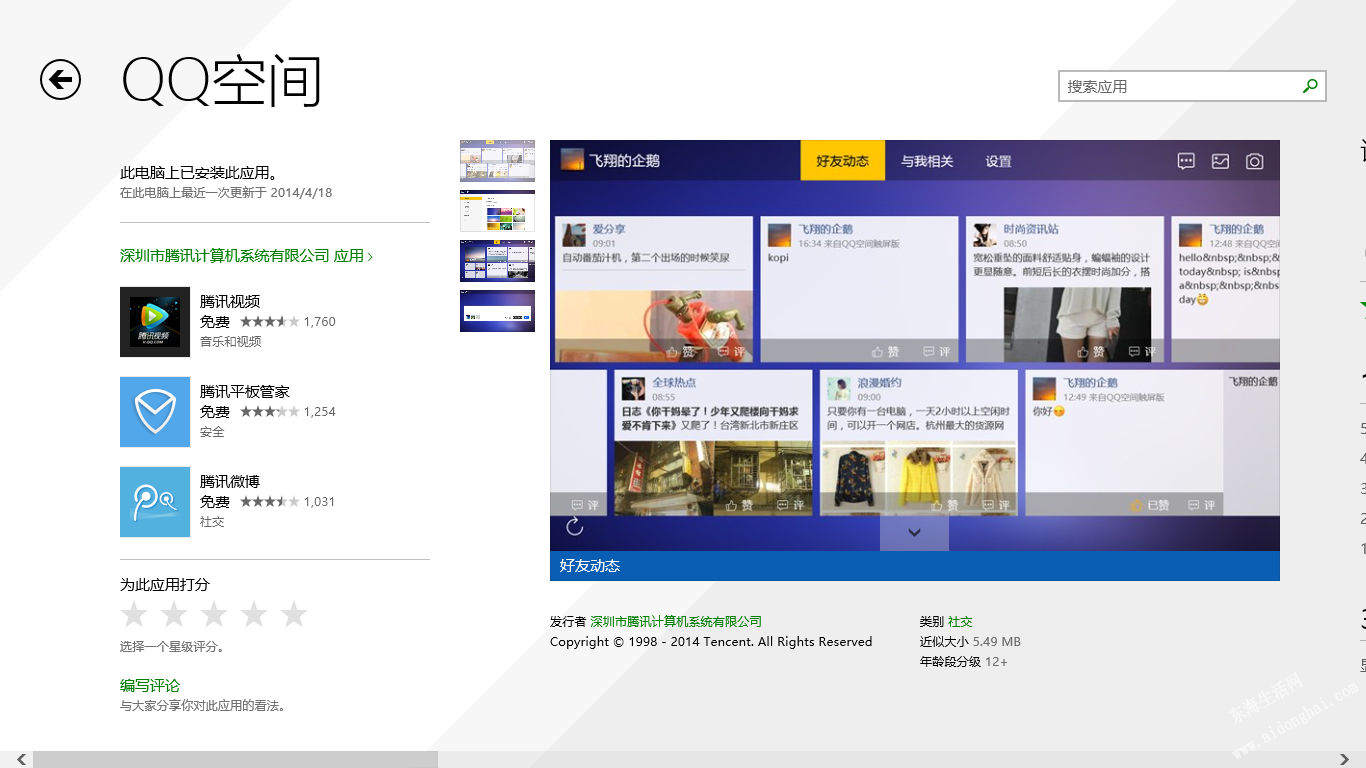The width and height of the screenshot is (1366, 768).
Task: Select the 腾讯视频 app title
Action: tap(230, 301)
